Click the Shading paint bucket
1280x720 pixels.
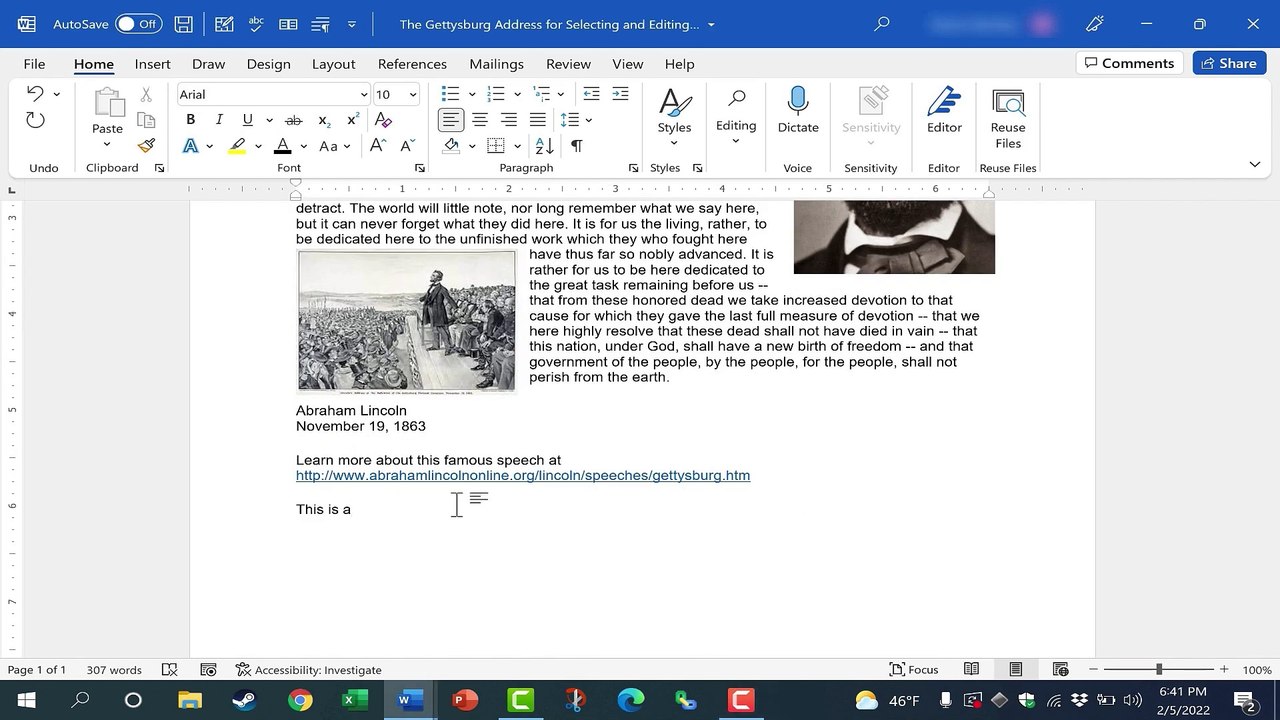tap(451, 146)
